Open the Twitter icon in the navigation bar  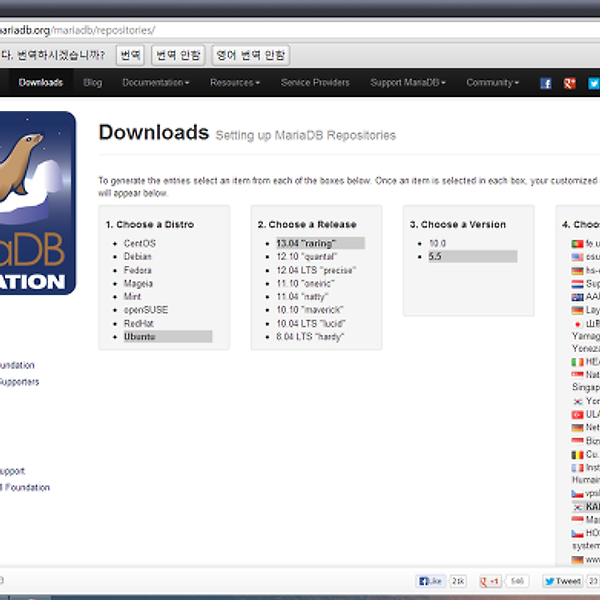[593, 83]
